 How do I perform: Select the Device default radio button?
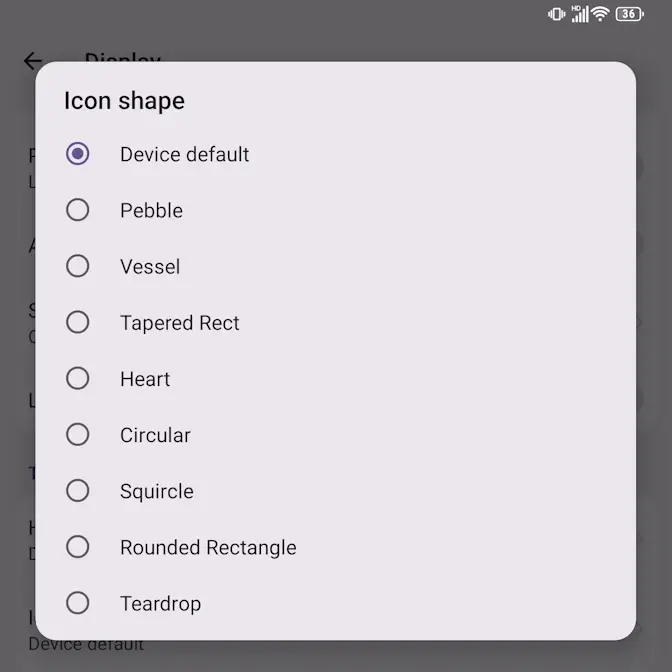[x=77, y=154]
